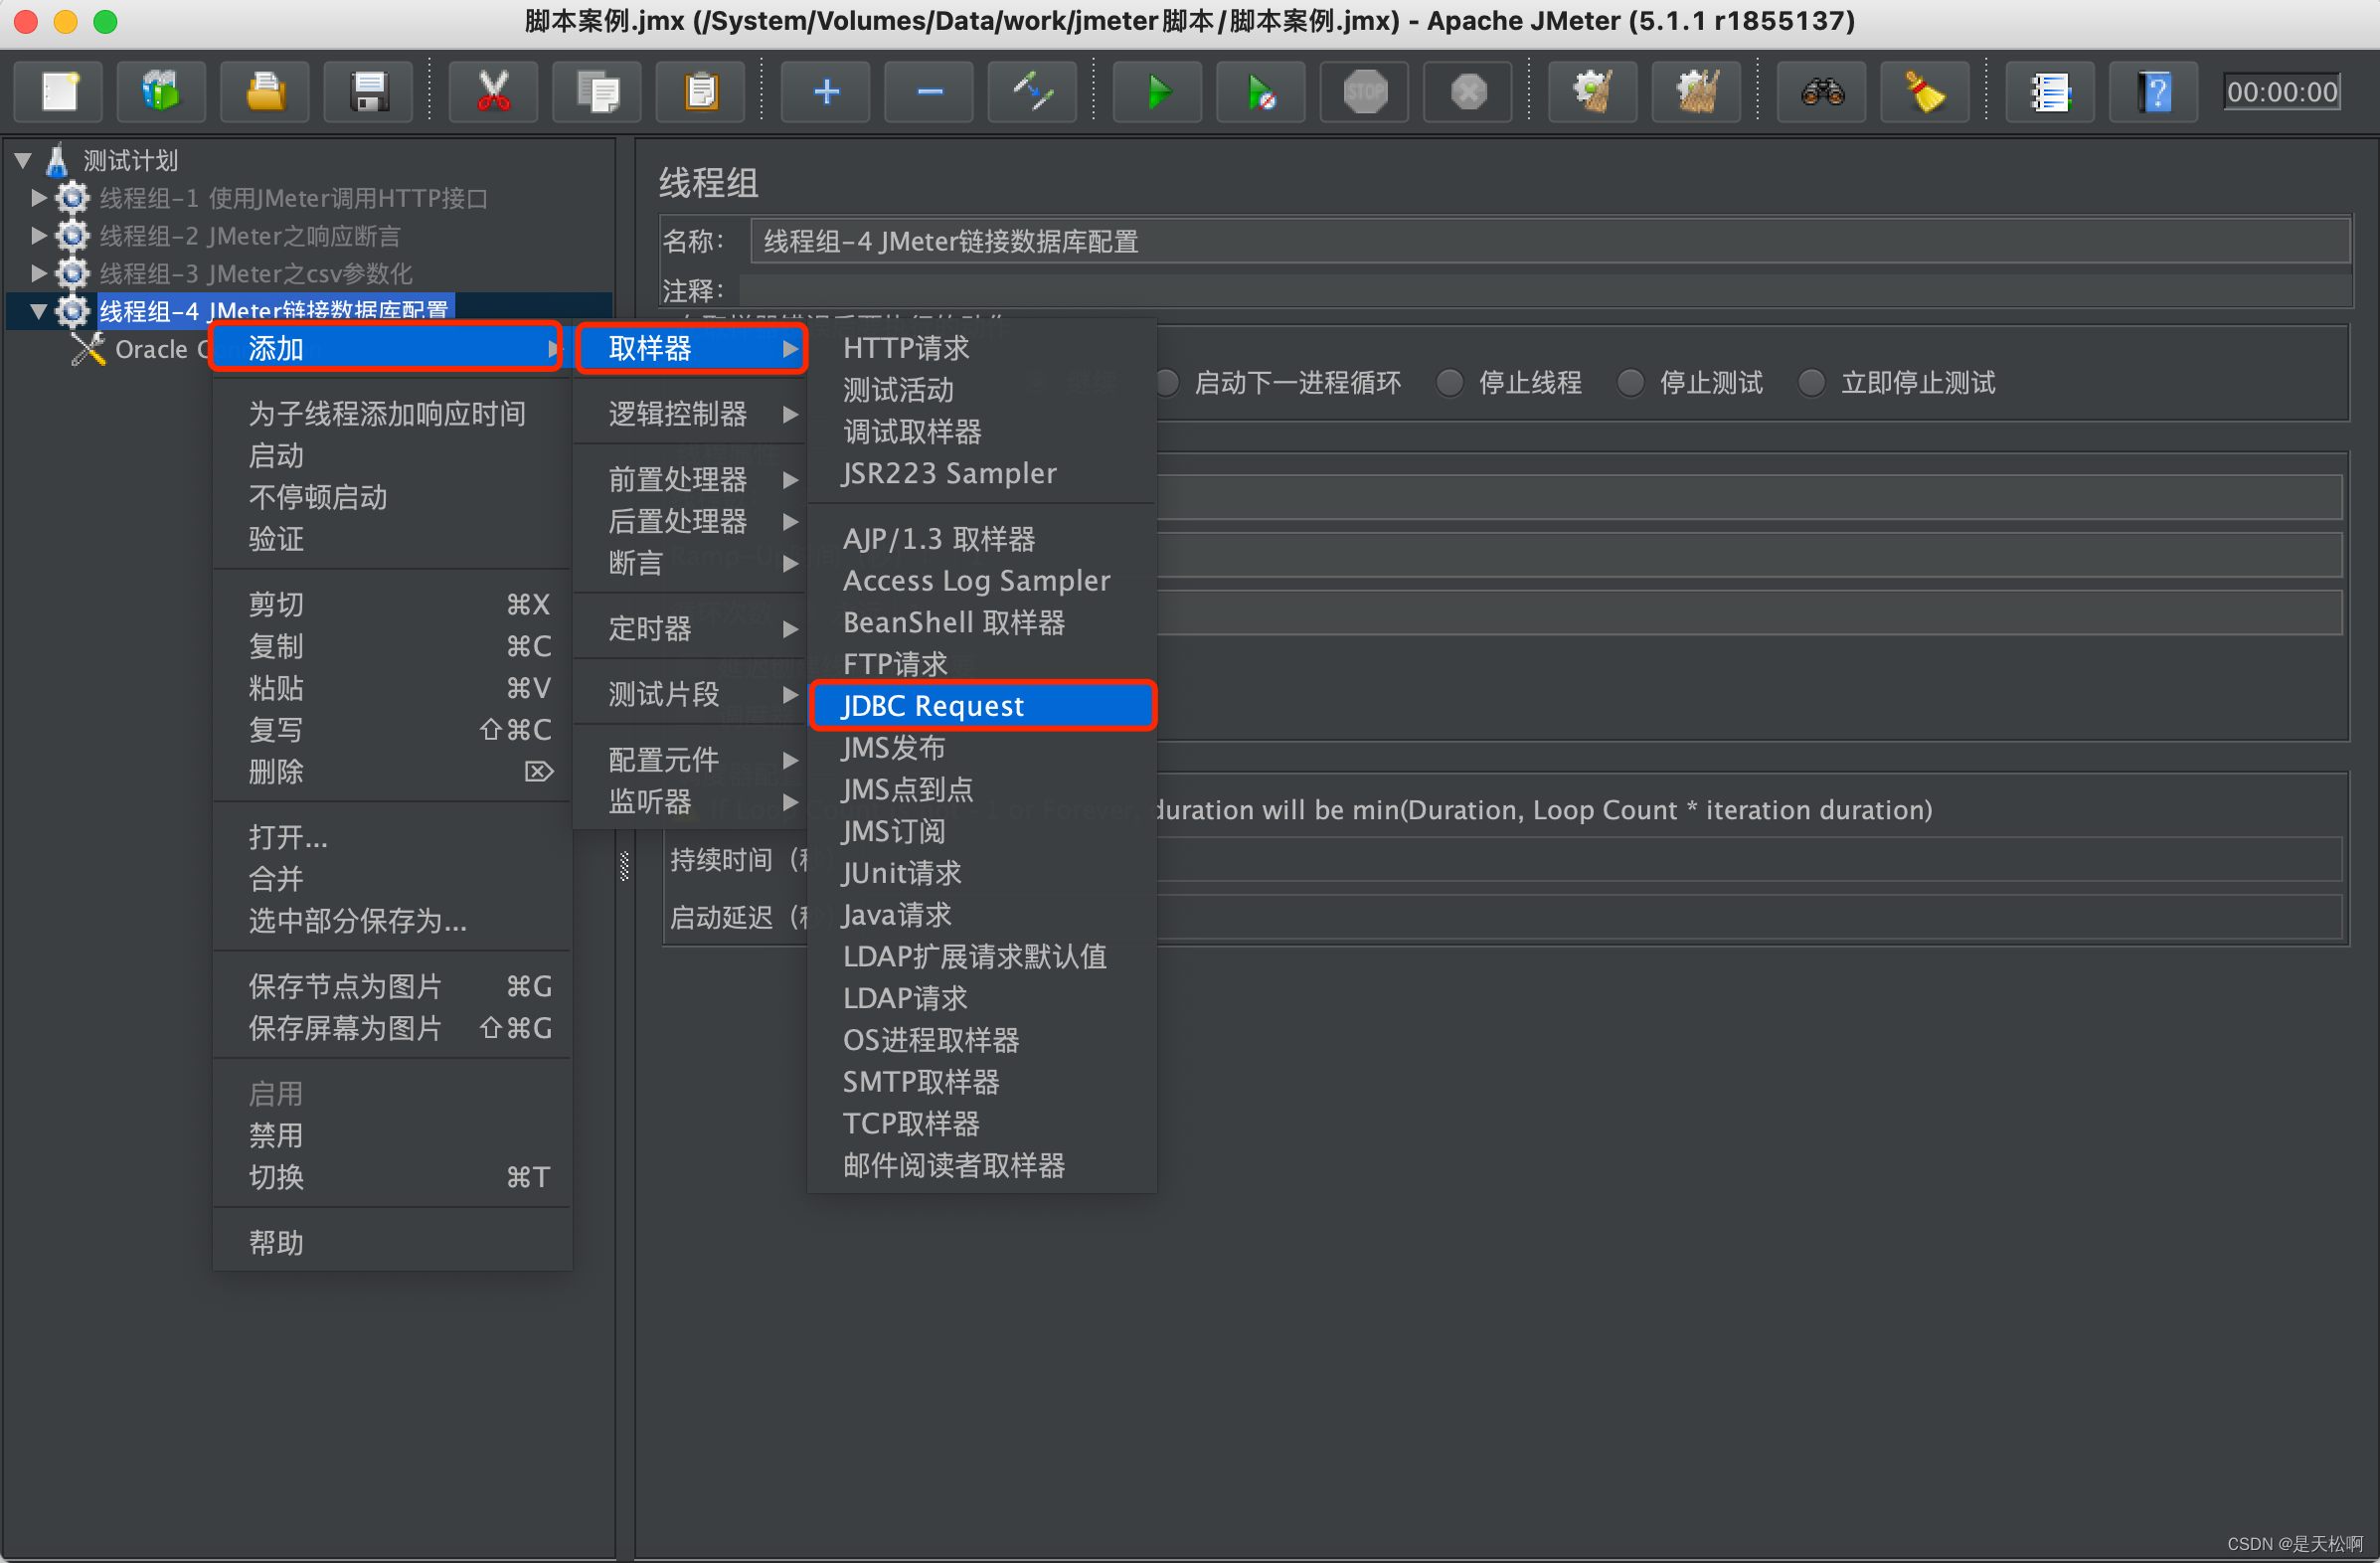Screen dimensions: 2380x1563
Task: Click the Toggle enable/disable icon
Action: coord(1033,92)
